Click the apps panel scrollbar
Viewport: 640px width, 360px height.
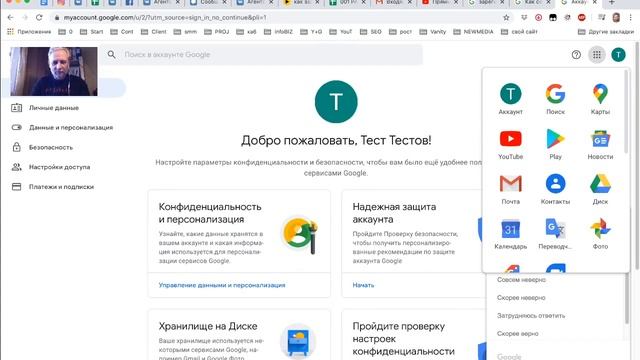click(626, 112)
